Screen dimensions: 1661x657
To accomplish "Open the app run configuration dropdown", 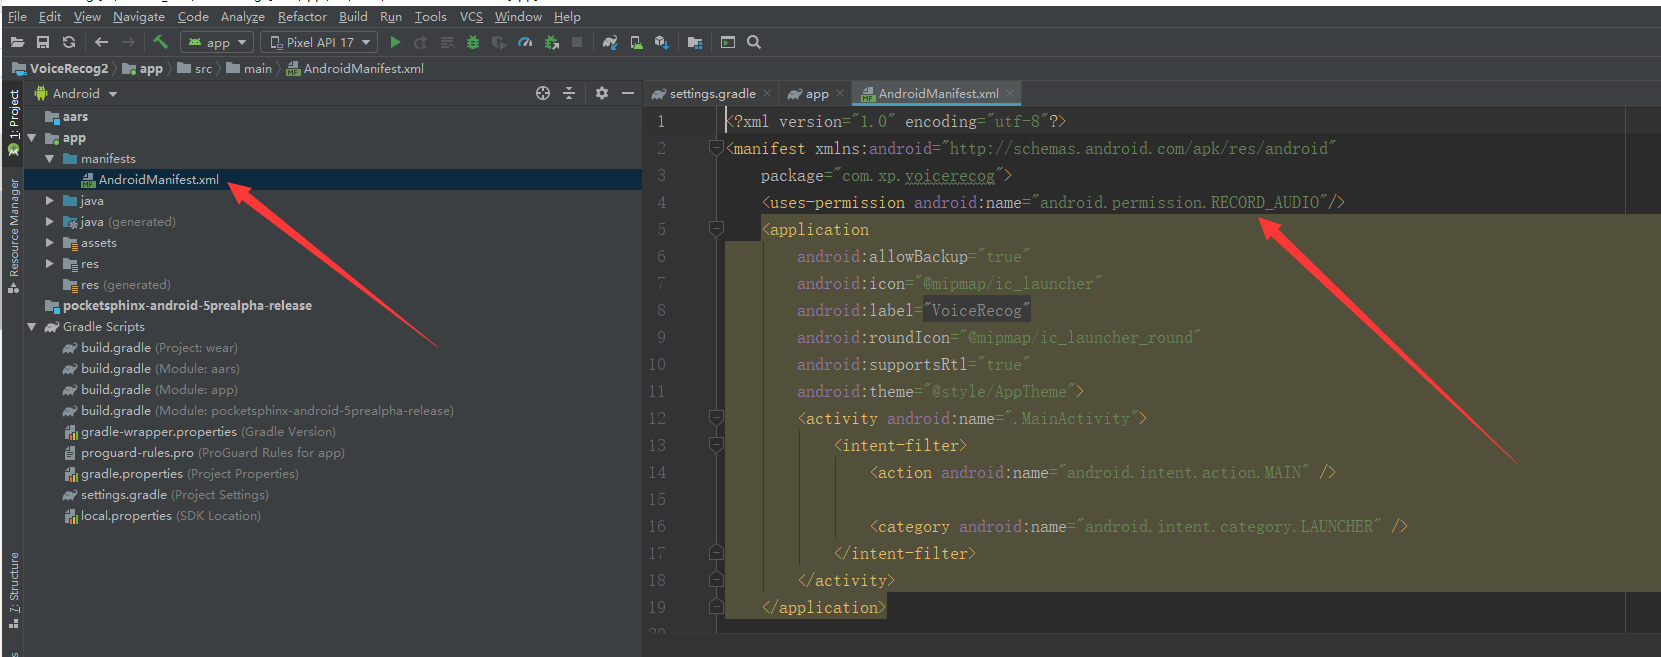I will tap(217, 42).
